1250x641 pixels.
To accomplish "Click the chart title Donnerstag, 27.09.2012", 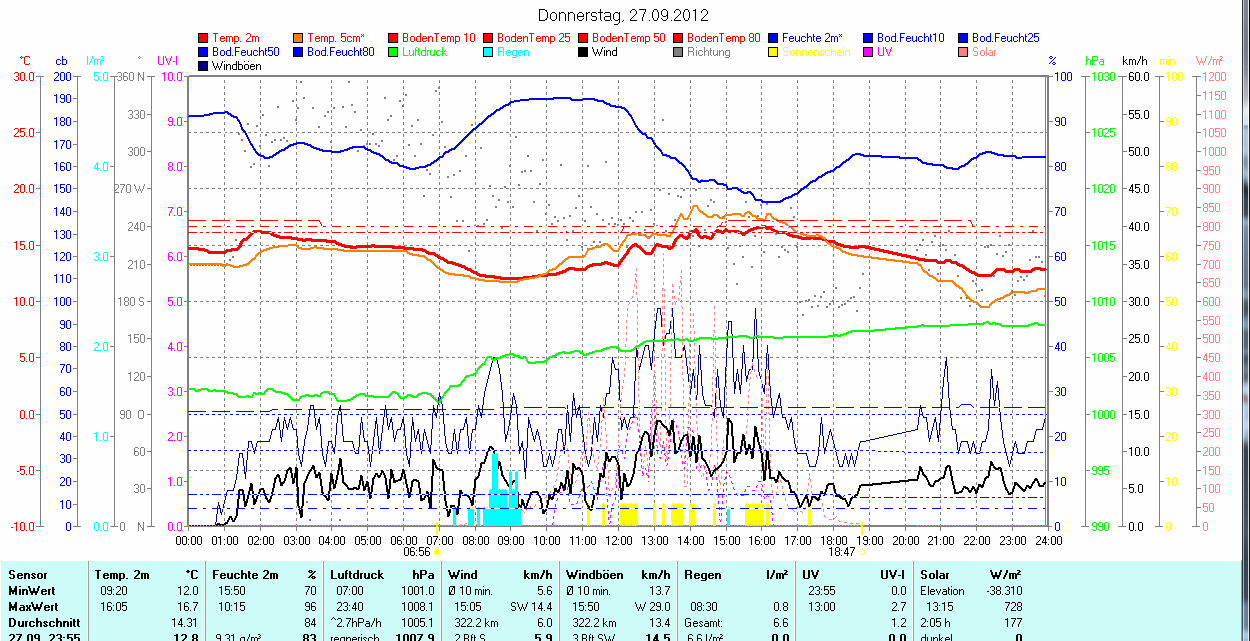I will [x=623, y=15].
